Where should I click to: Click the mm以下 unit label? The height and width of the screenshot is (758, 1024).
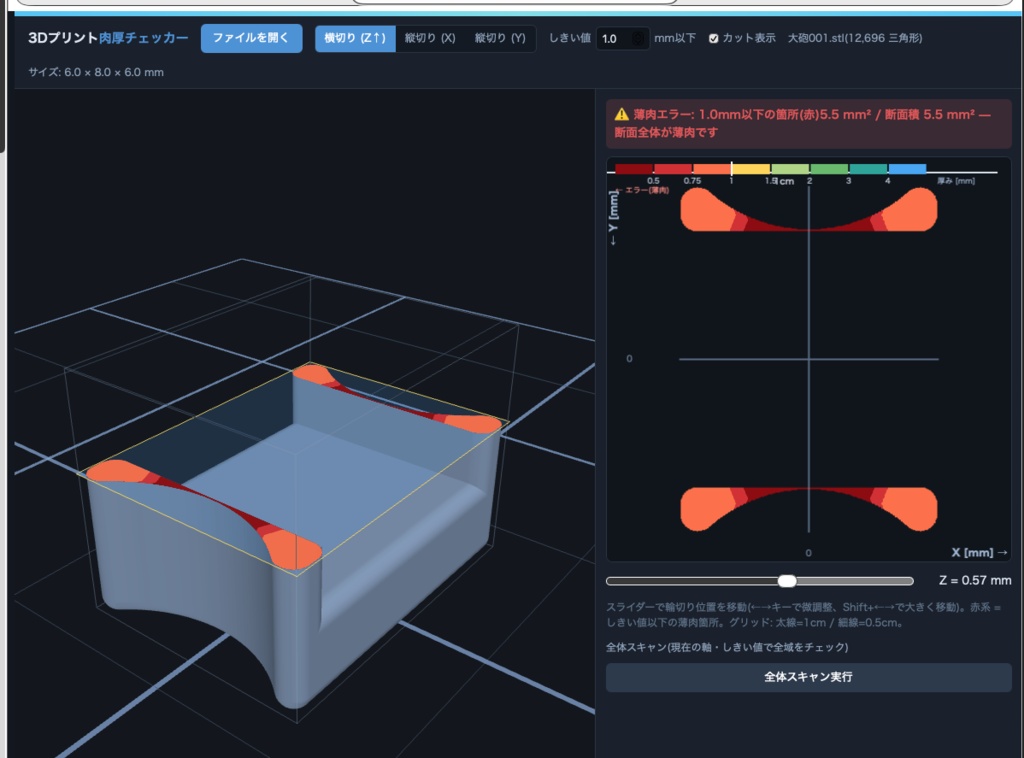pyautogui.click(x=675, y=39)
